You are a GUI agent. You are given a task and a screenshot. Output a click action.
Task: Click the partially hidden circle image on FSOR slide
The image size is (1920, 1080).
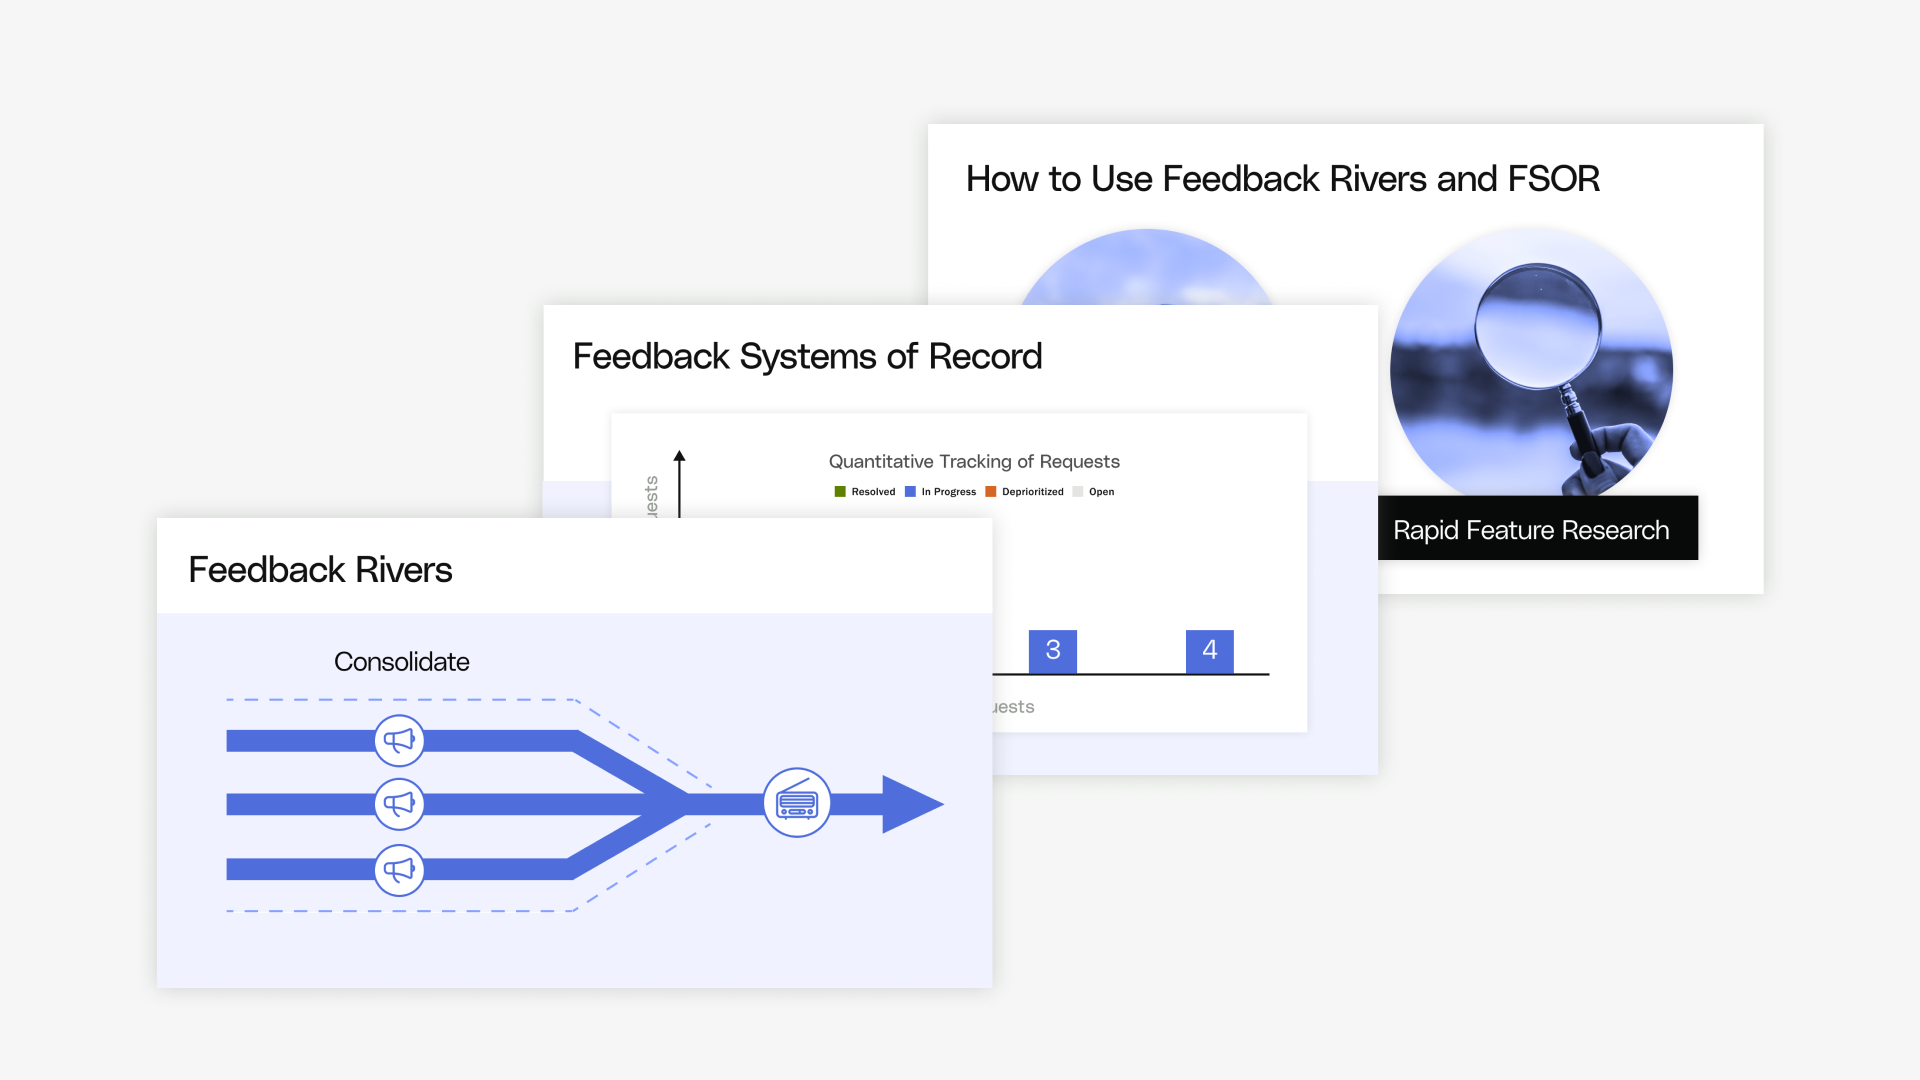click(1147, 270)
